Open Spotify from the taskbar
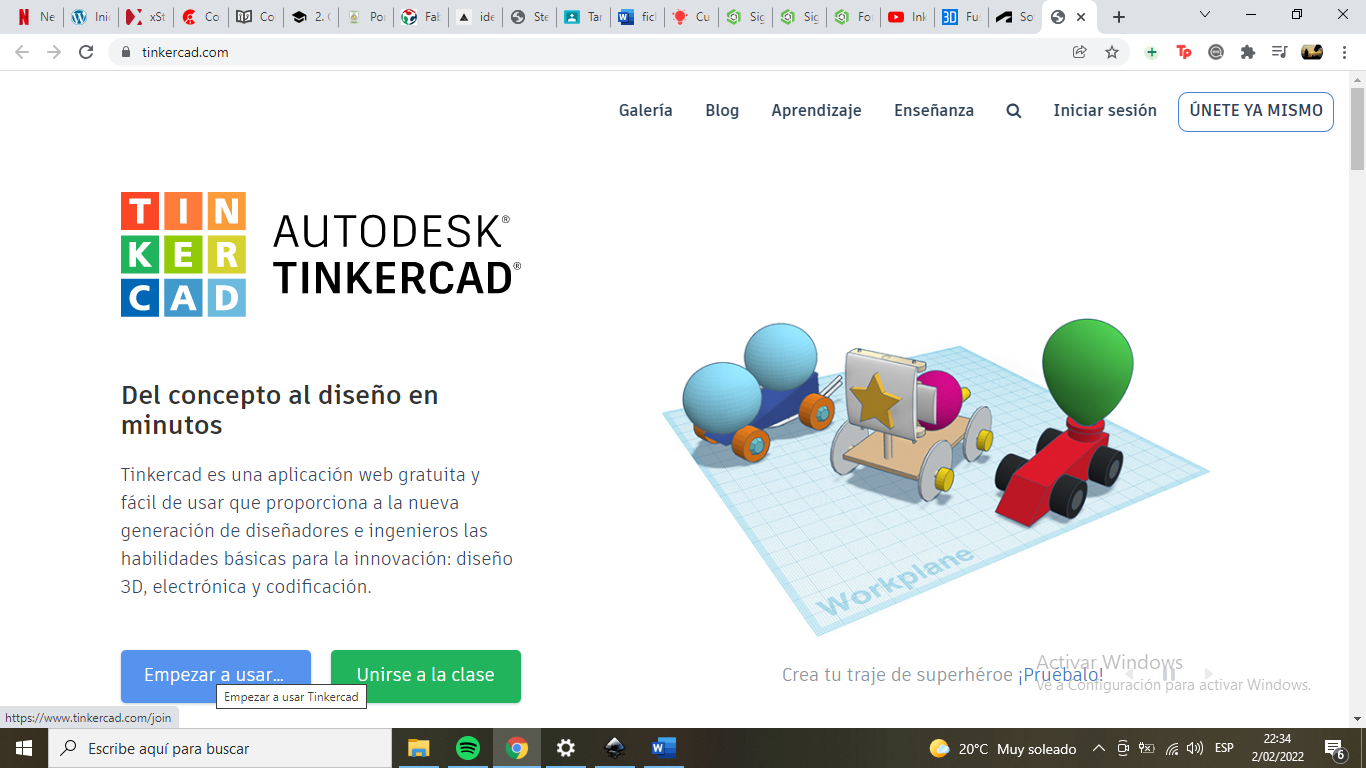The height and width of the screenshot is (768, 1366). tap(467, 748)
